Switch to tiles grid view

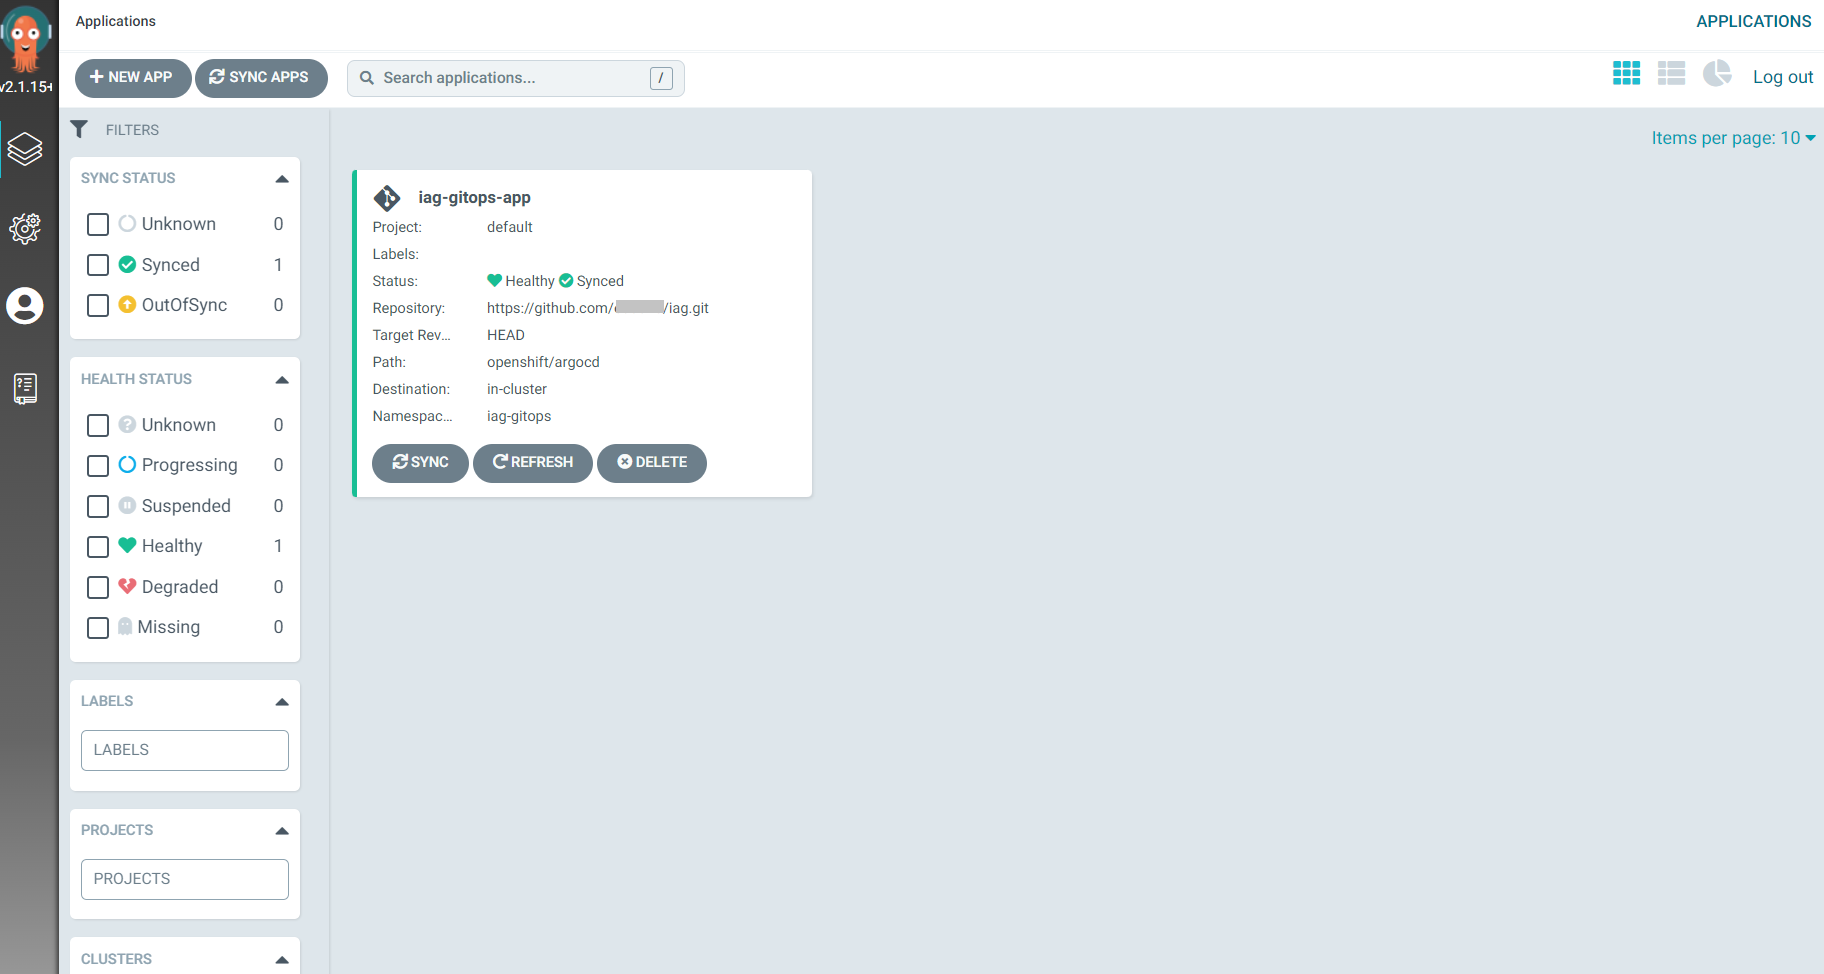click(x=1626, y=73)
